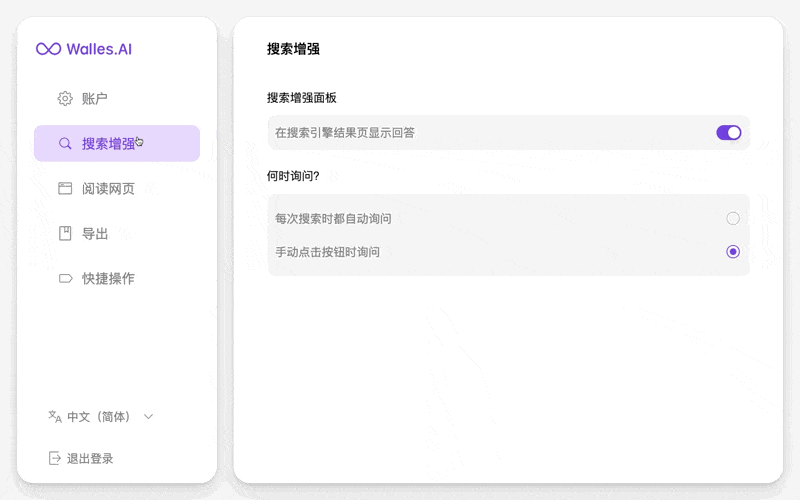
Task: Click the magnifier icon beside 搜索增强
Action: pos(65,143)
